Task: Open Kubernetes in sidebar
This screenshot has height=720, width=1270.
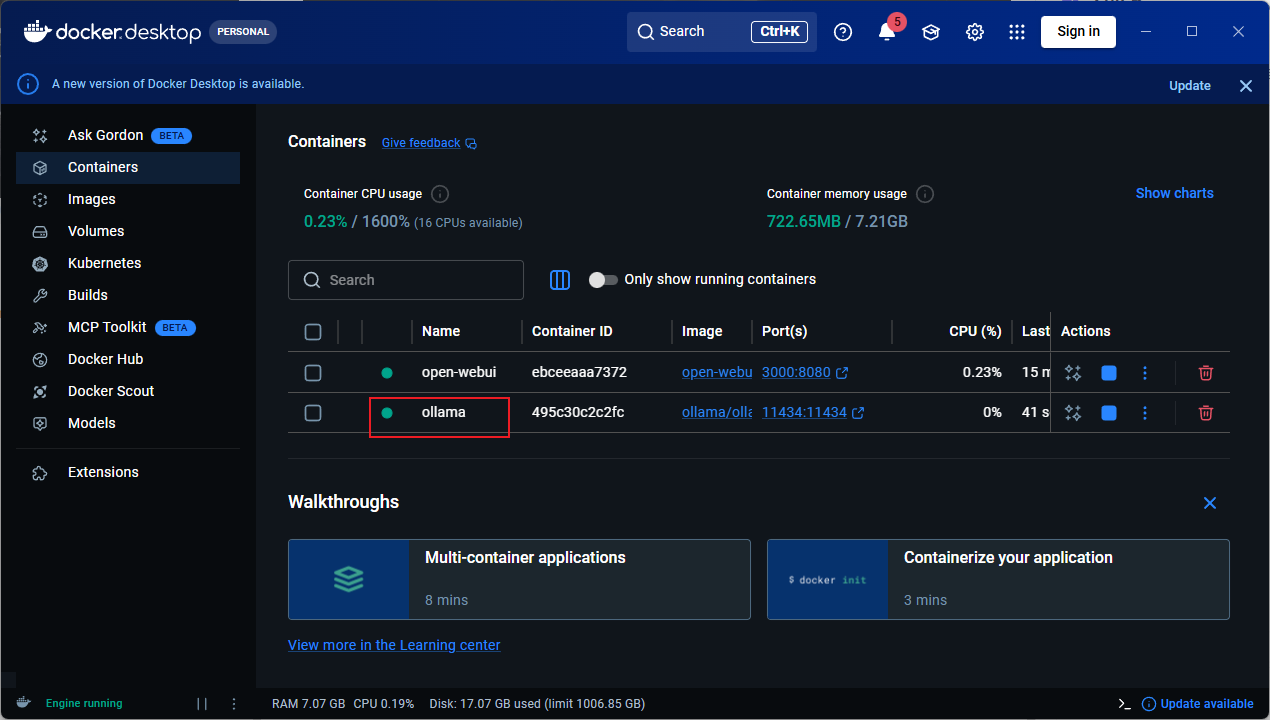Action: point(128,263)
